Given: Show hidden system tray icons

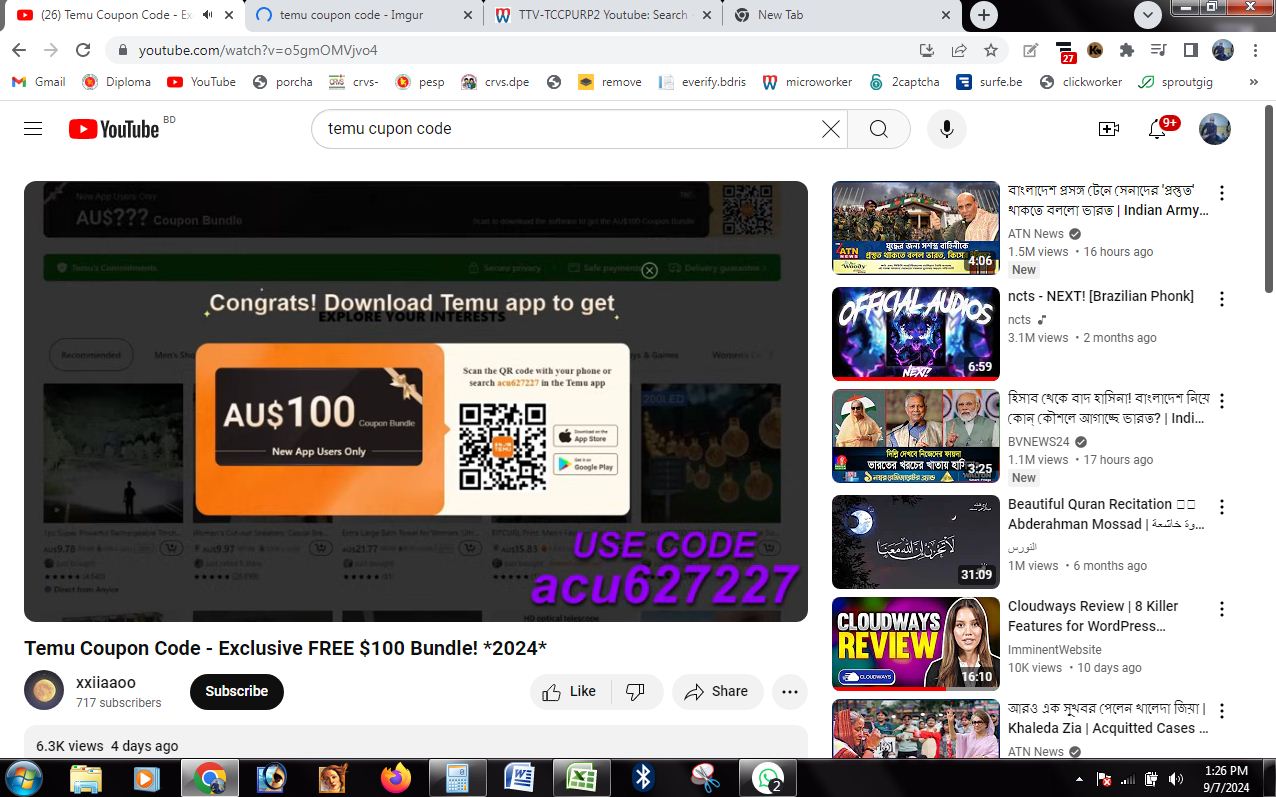Looking at the screenshot, I should [1079, 779].
